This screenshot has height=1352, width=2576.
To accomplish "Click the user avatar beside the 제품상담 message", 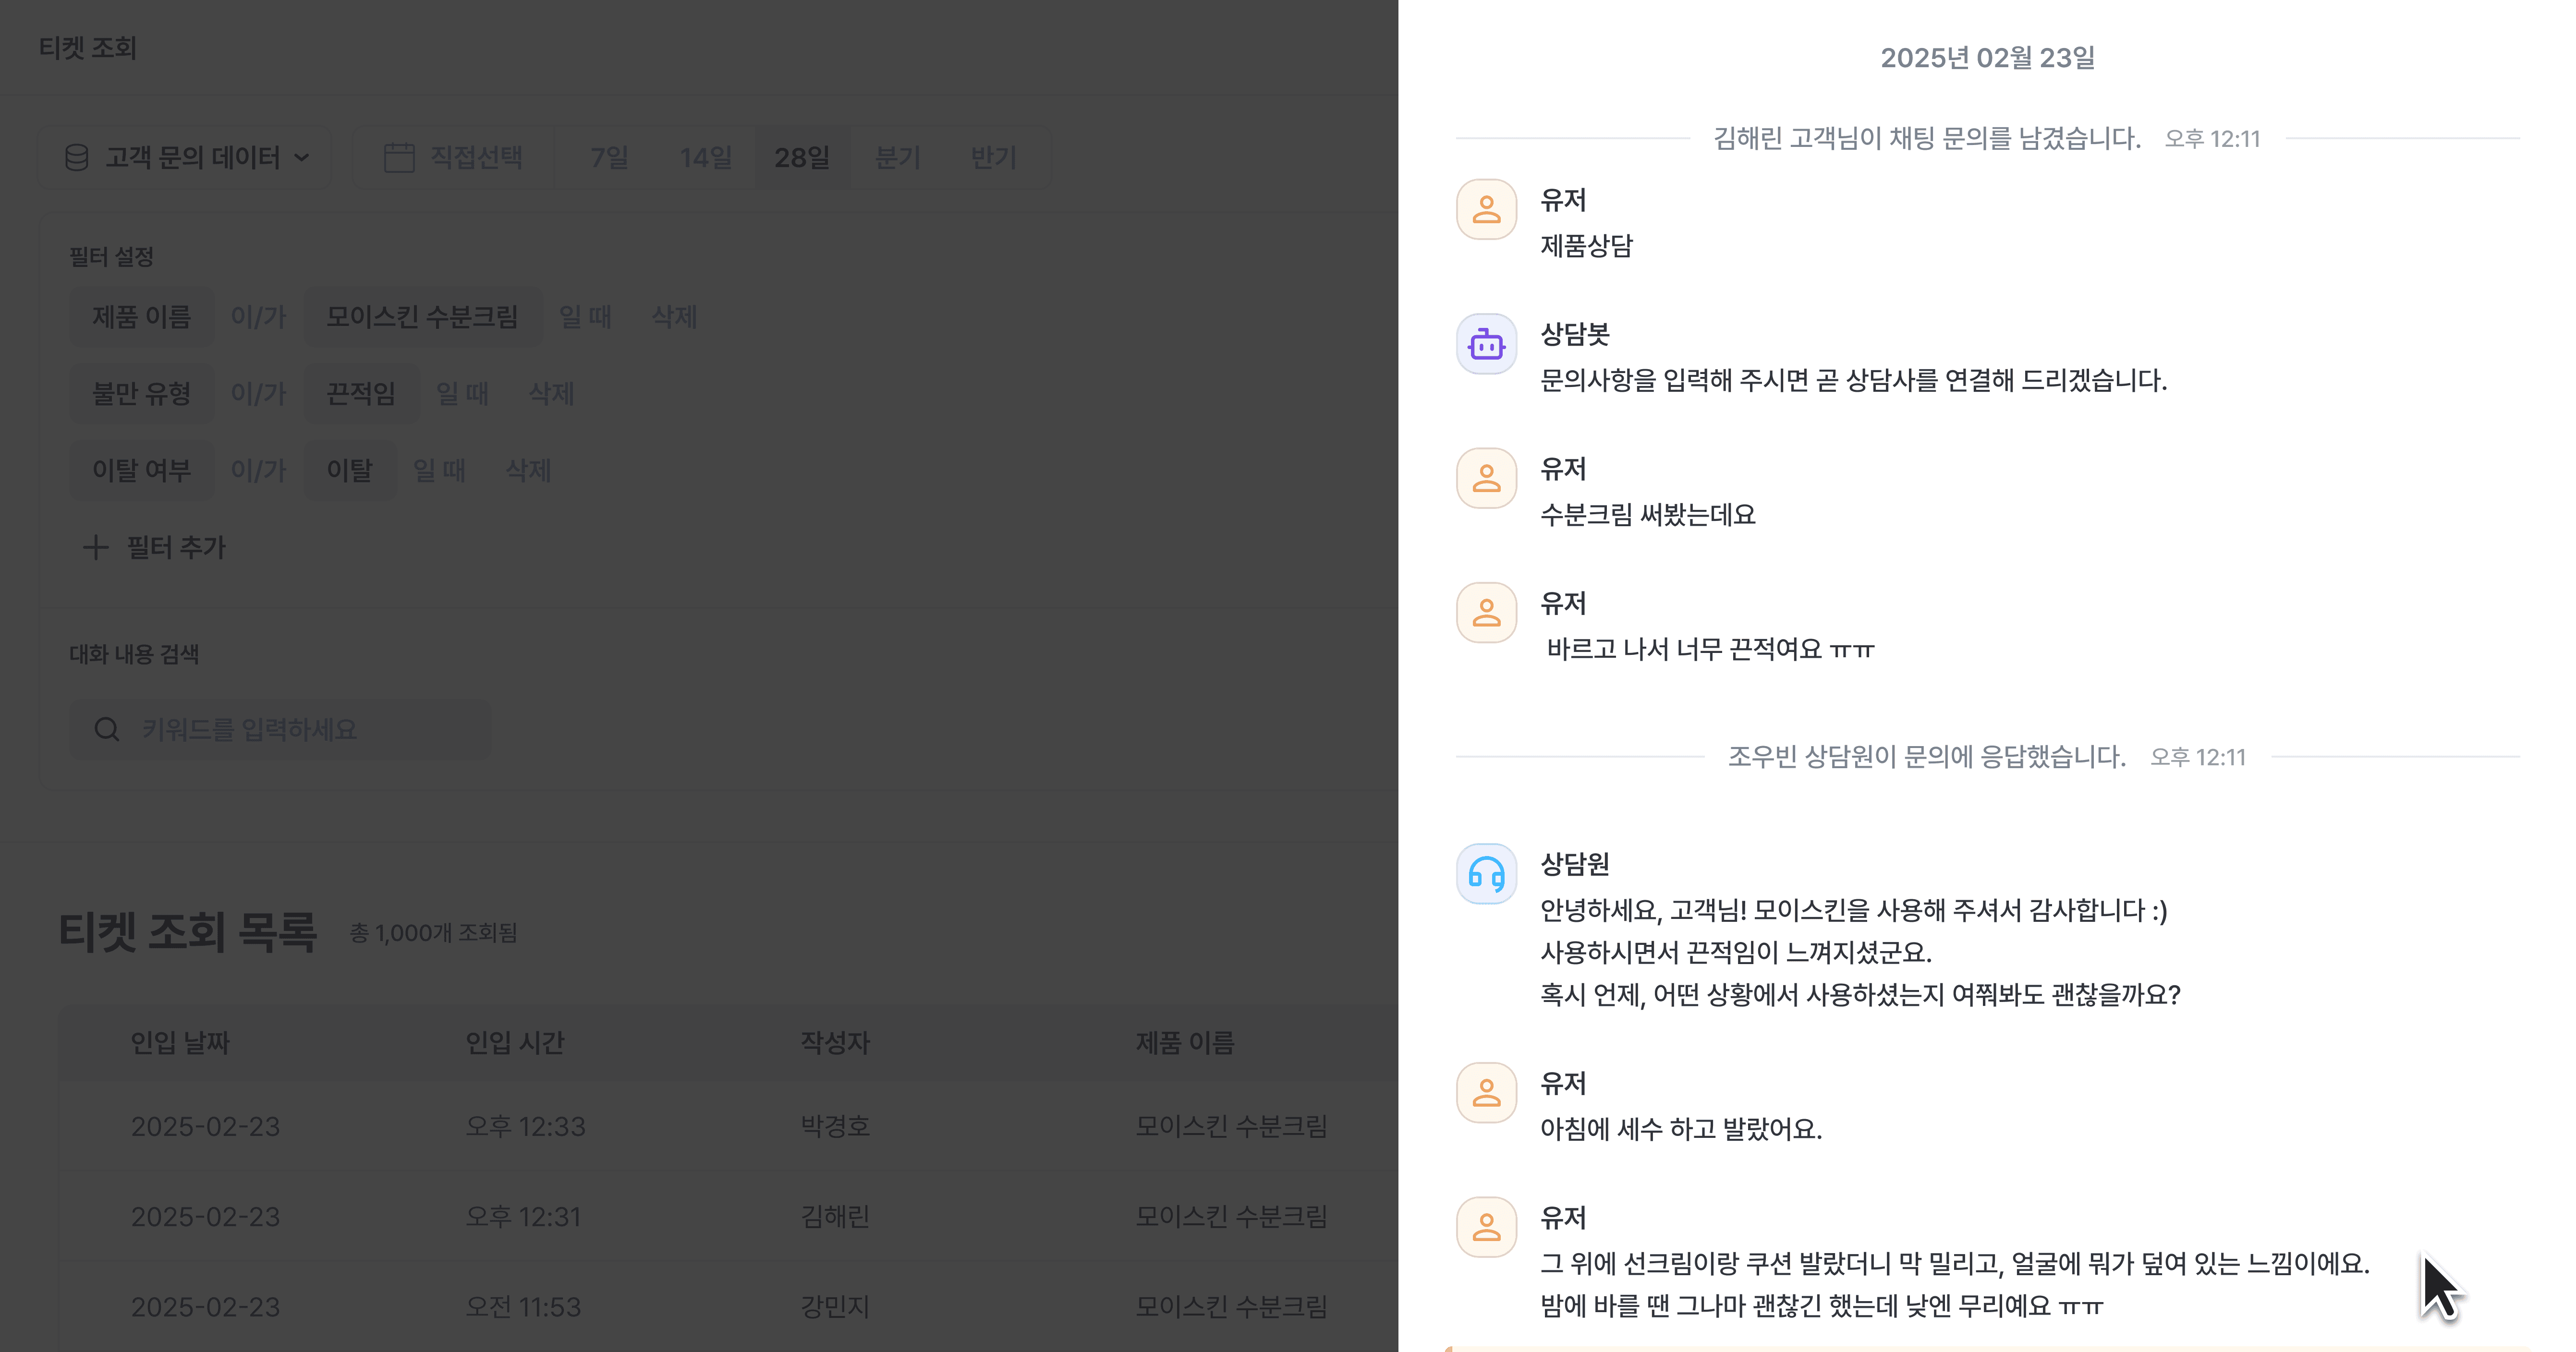I will point(1486,209).
